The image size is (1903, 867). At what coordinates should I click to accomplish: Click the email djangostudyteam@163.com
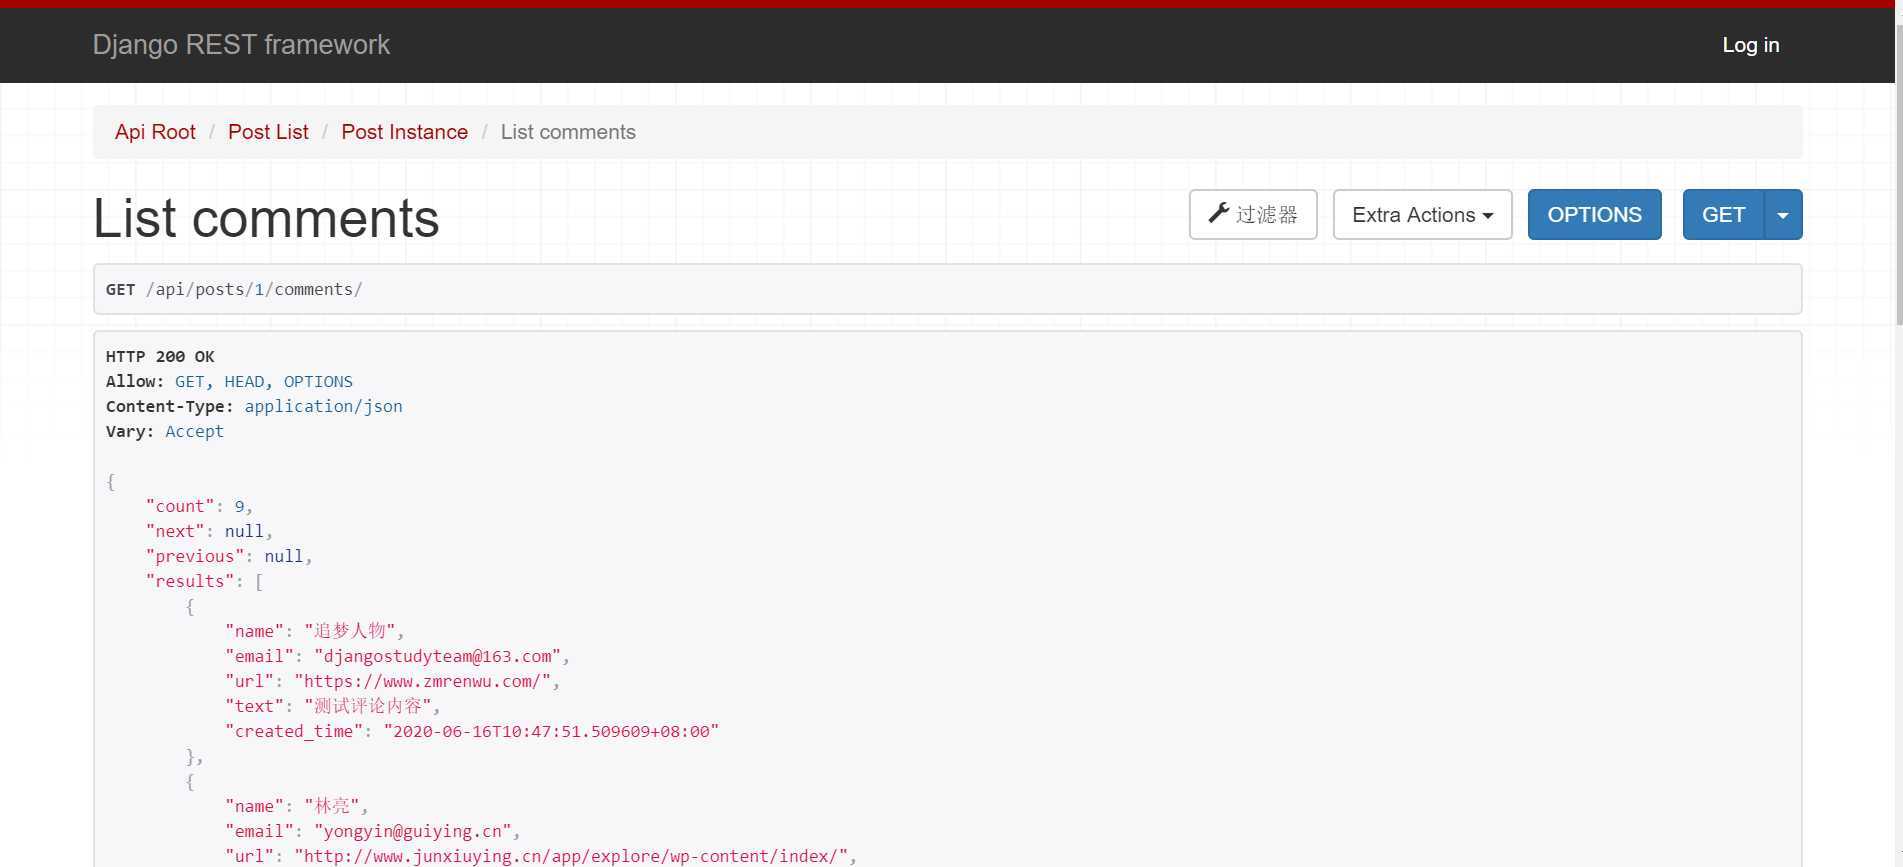(437, 656)
